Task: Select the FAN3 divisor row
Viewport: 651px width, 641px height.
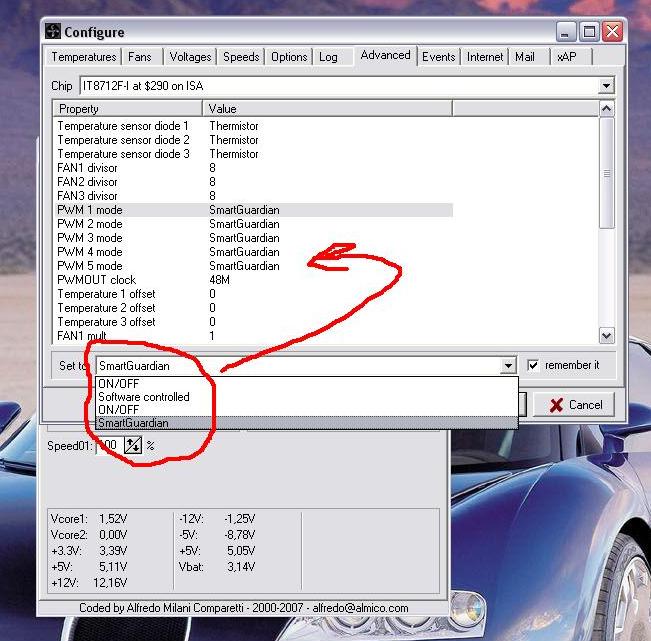Action: pos(253,196)
